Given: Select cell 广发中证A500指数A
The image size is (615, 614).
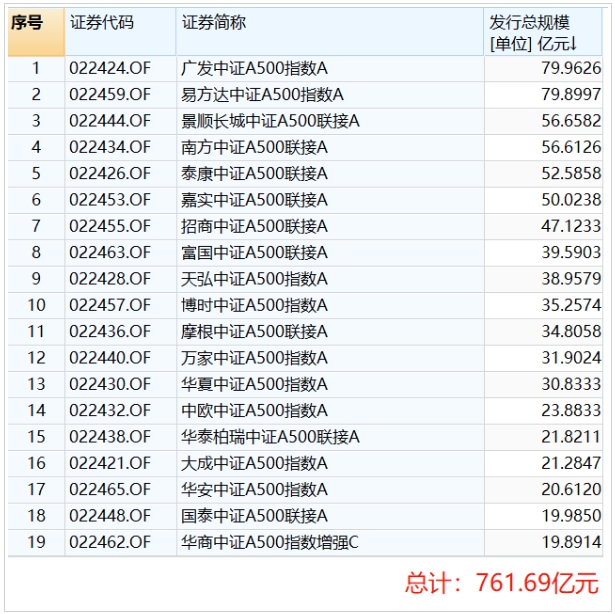Looking at the screenshot, I should coord(330,69).
